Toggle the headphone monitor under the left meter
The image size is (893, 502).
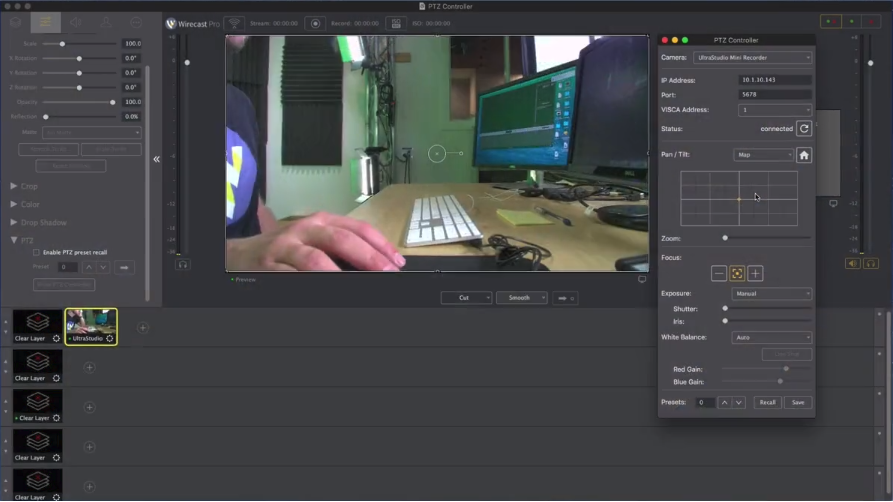click(x=183, y=264)
